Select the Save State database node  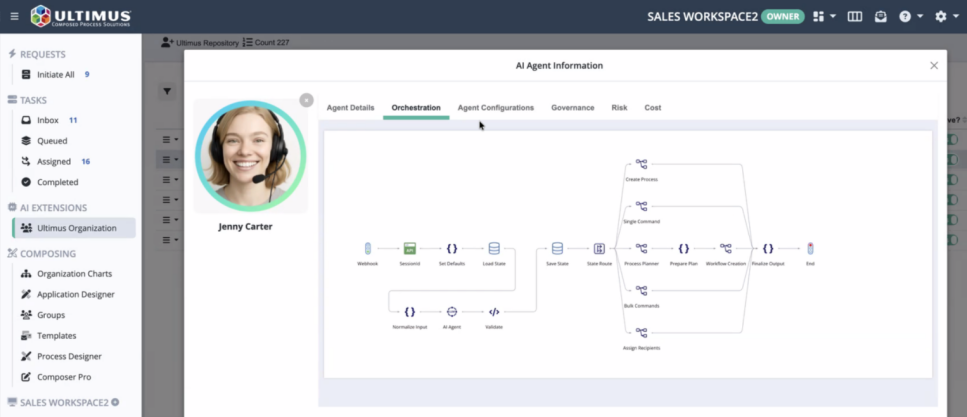click(557, 249)
